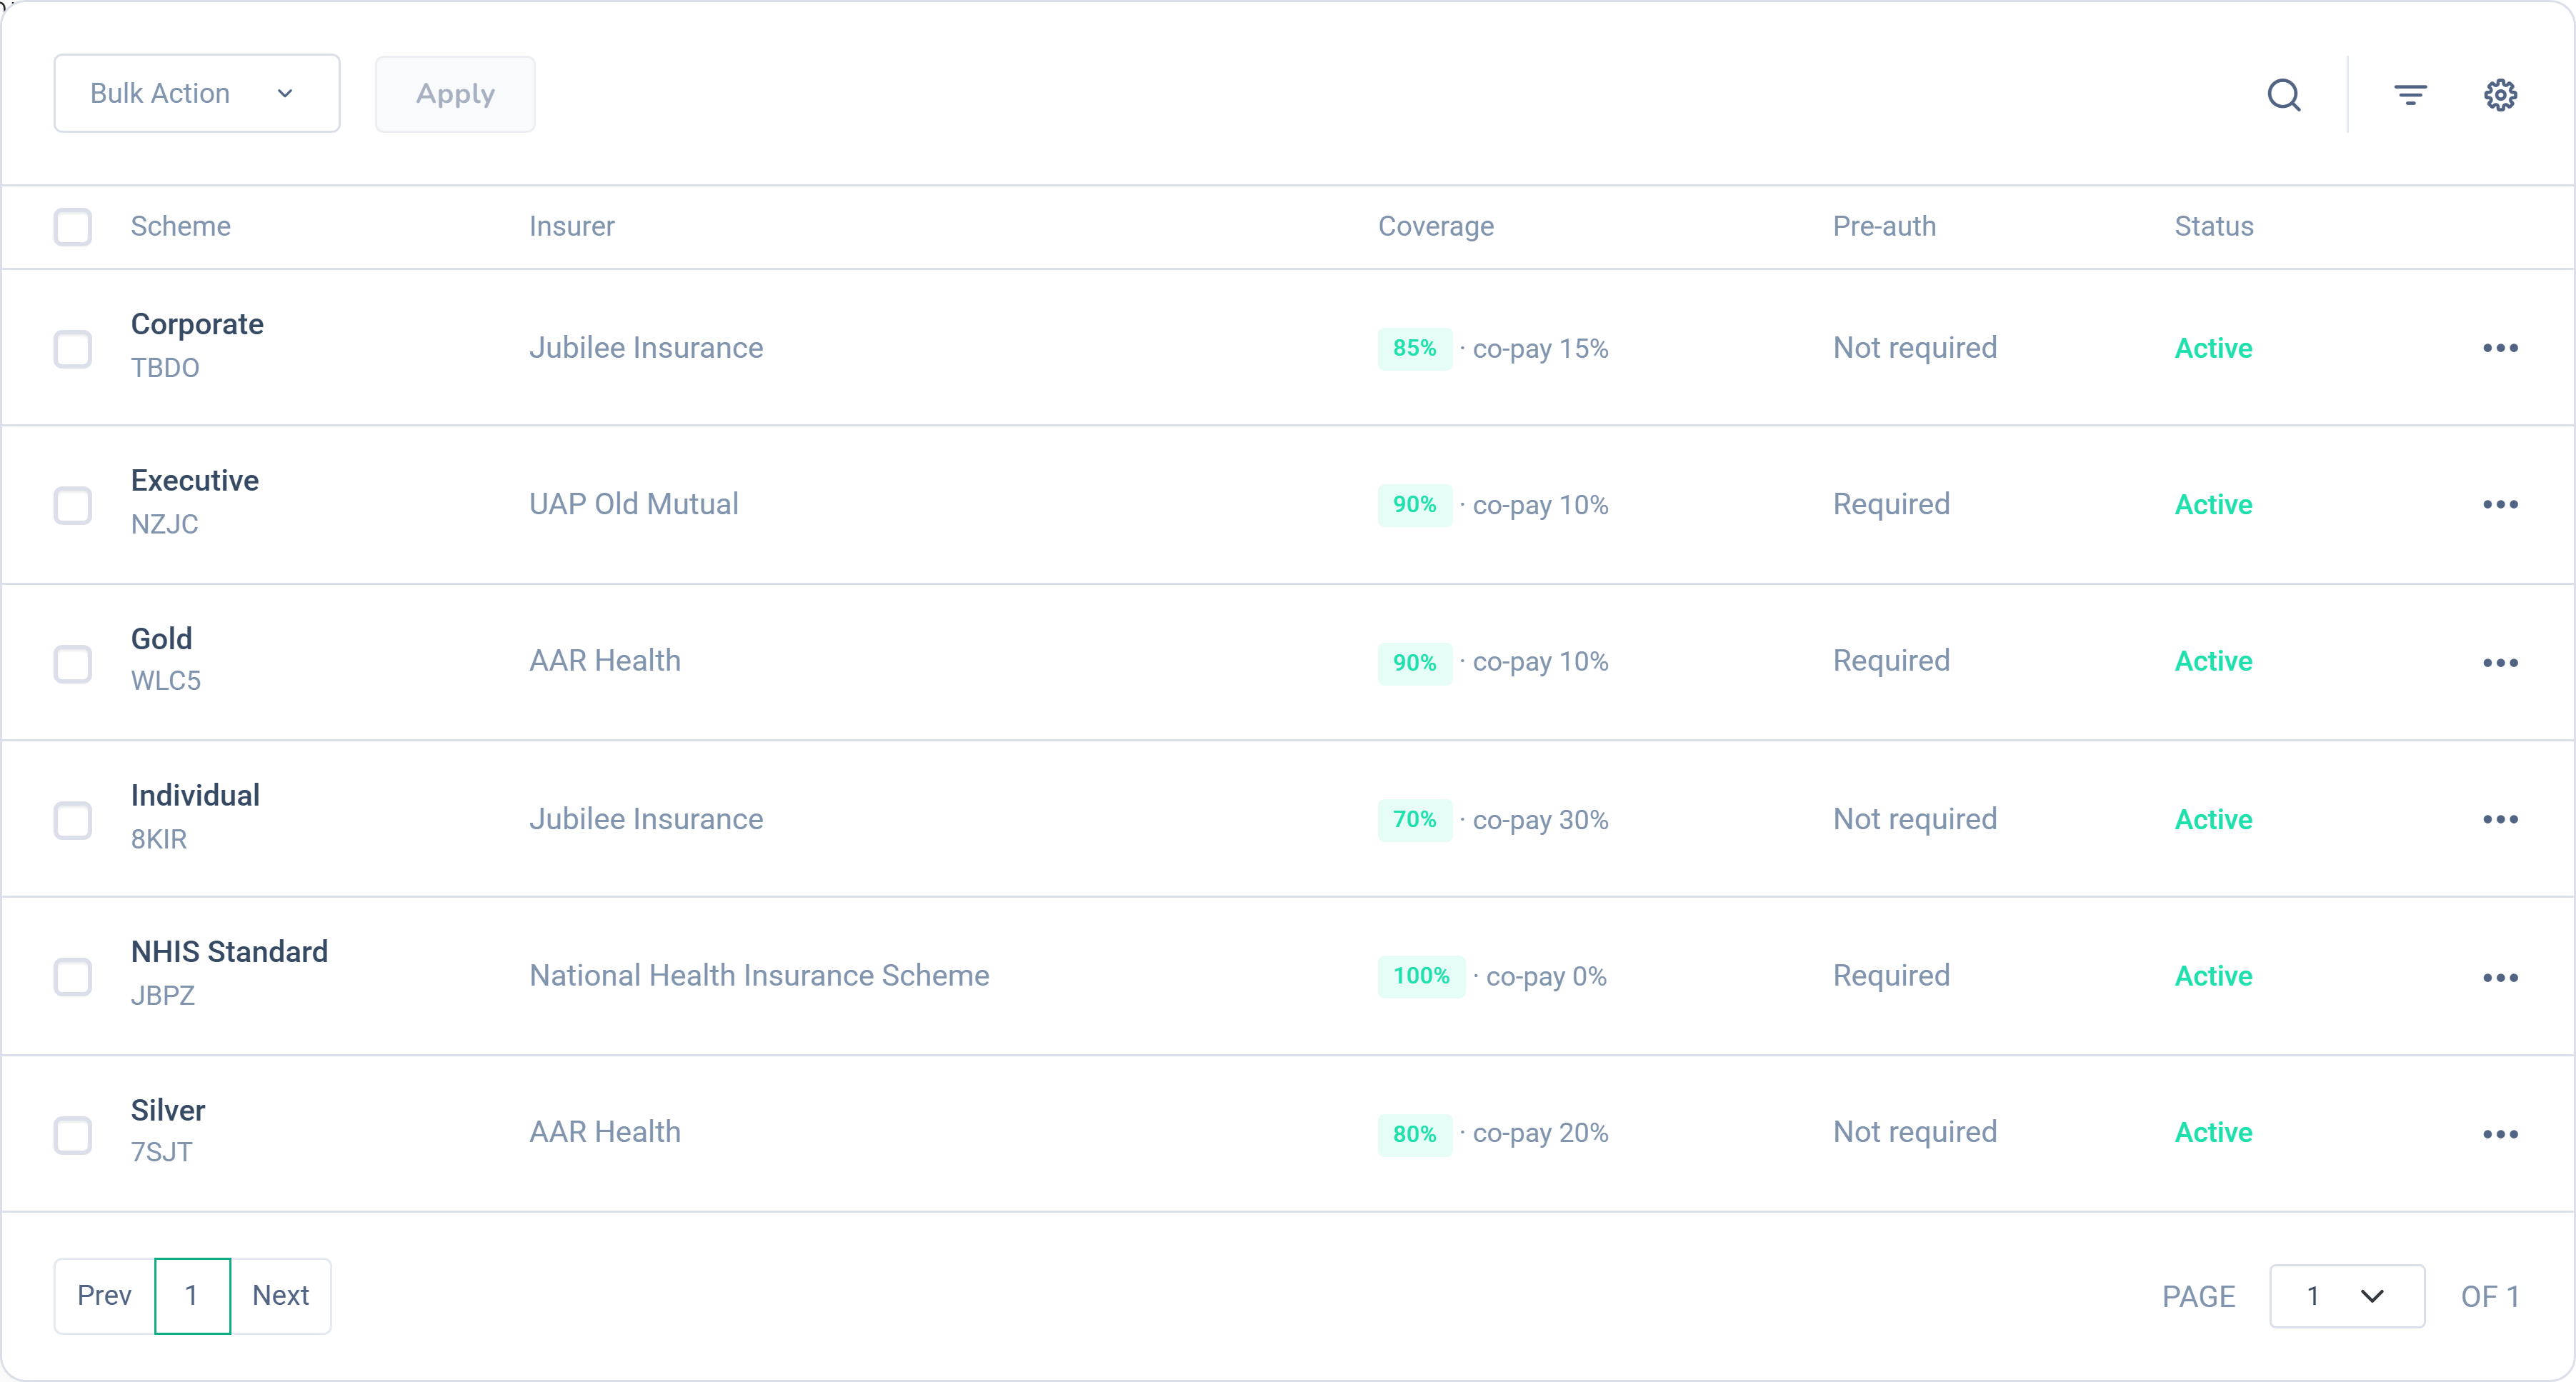Screen dimensions: 2576x1382
Task: Click National Health Insurance Scheme insurer cell
Action: [x=759, y=975]
